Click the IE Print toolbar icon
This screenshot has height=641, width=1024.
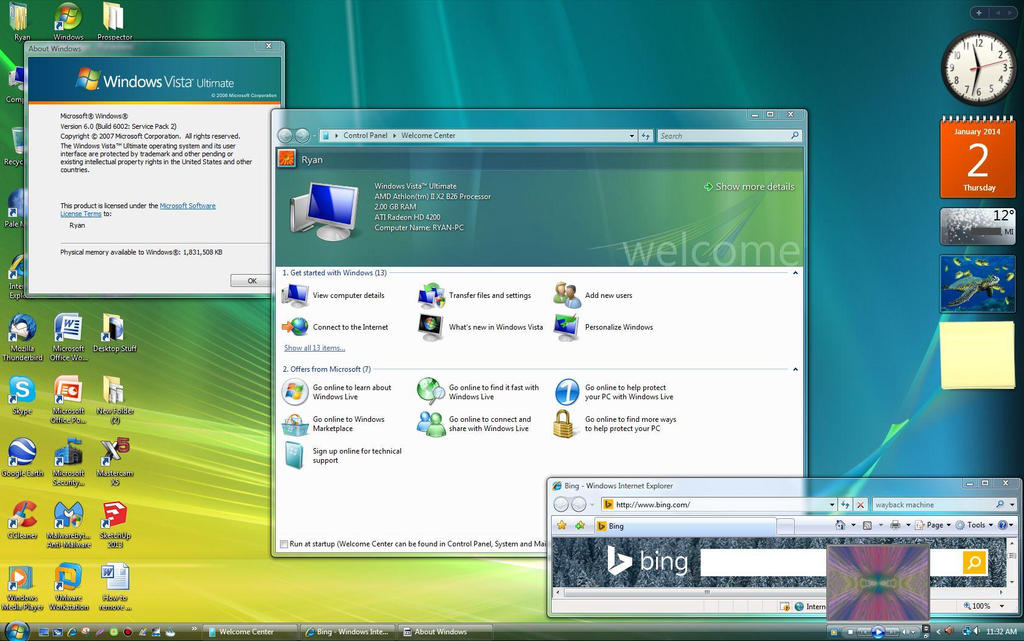coord(895,525)
